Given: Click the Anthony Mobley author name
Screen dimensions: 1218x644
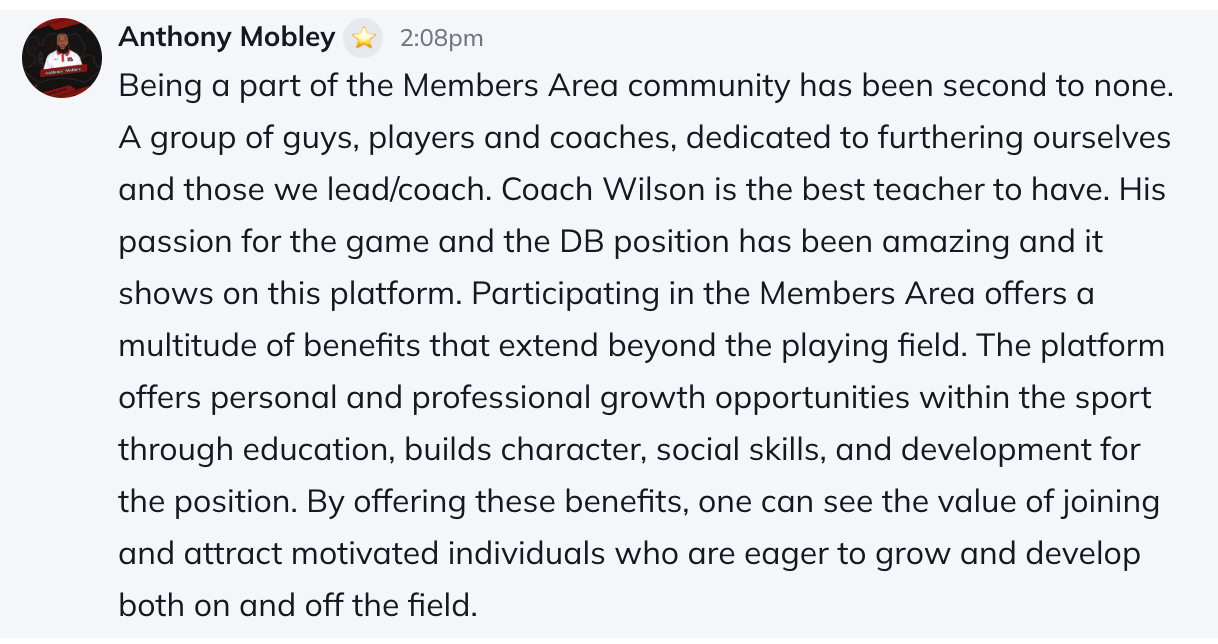Looking at the screenshot, I should pyautogui.click(x=226, y=38).
